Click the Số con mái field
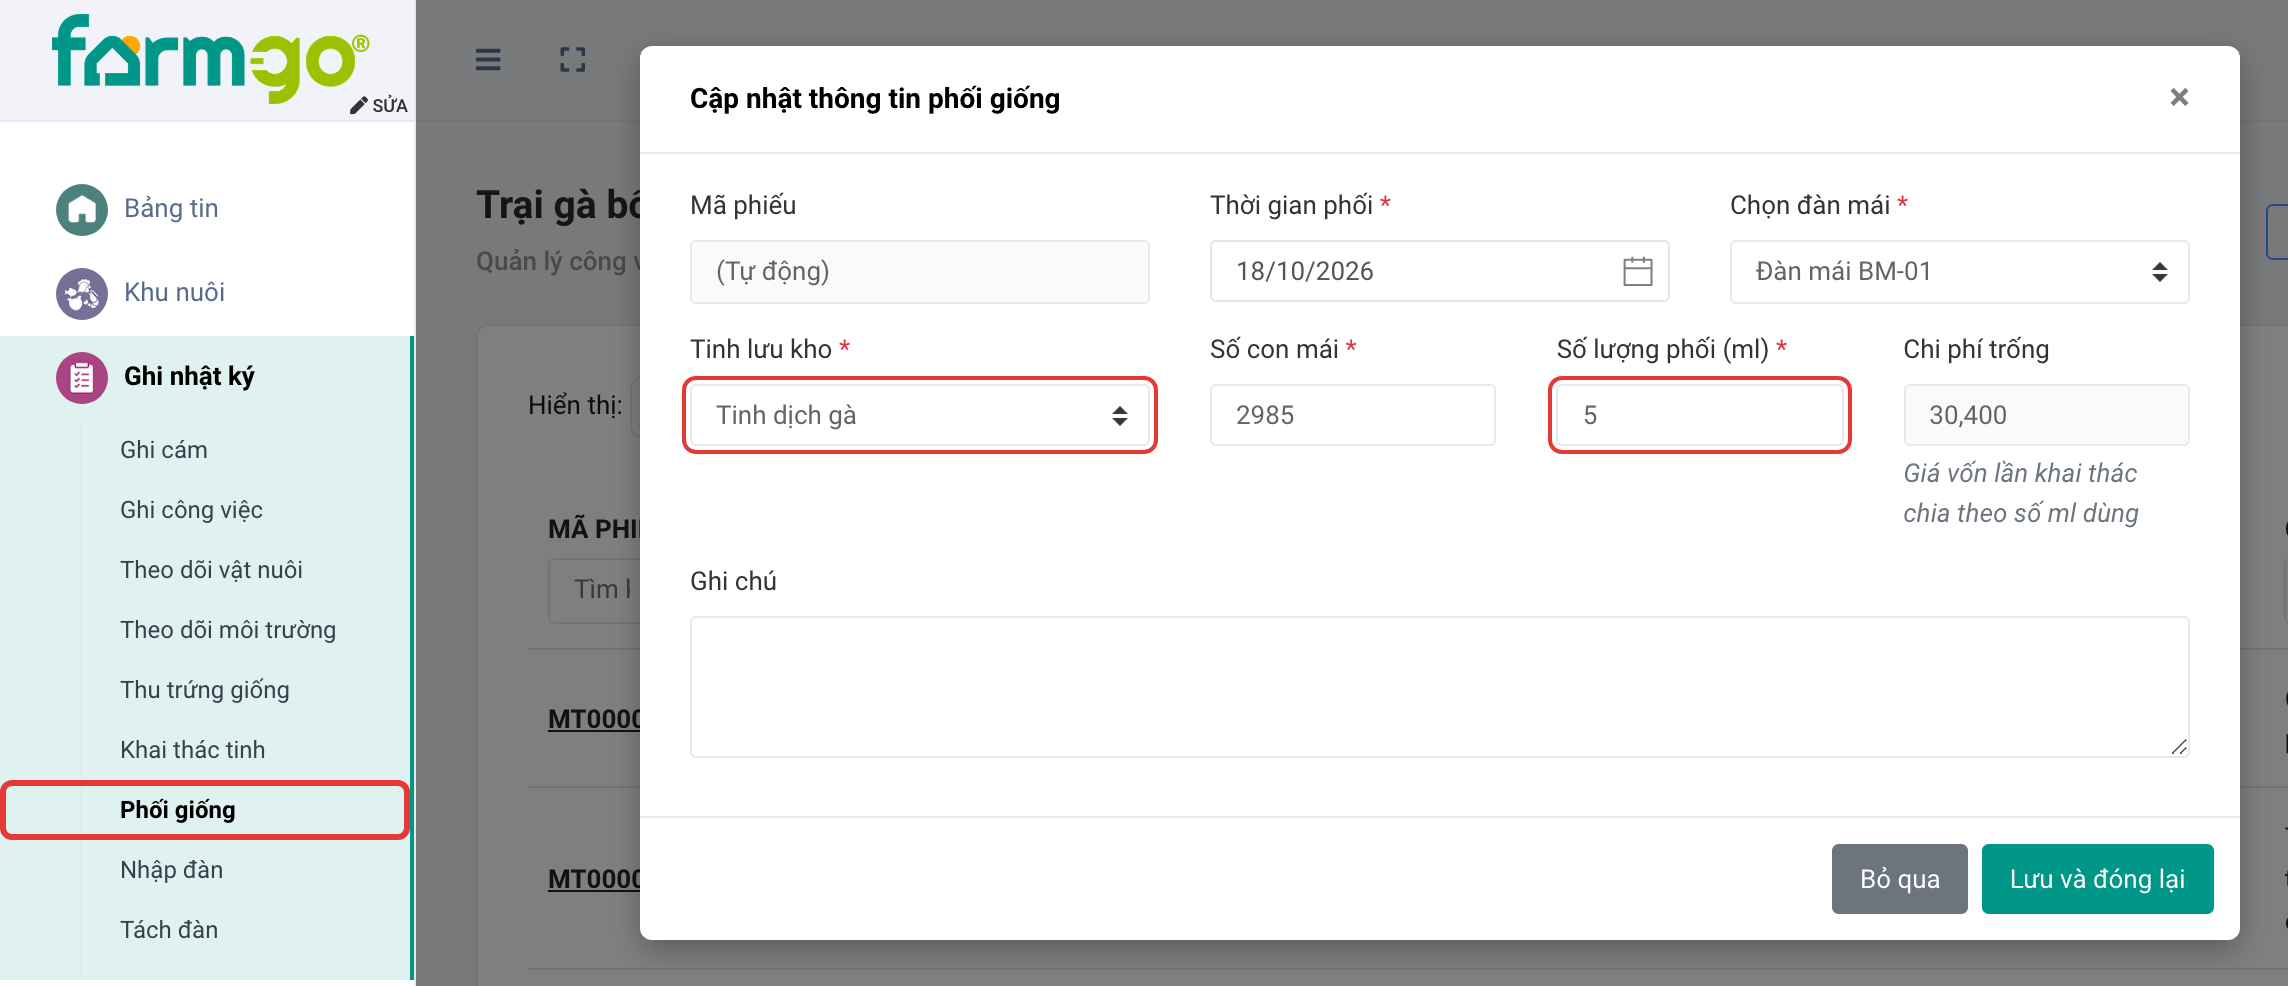 [x=1353, y=415]
